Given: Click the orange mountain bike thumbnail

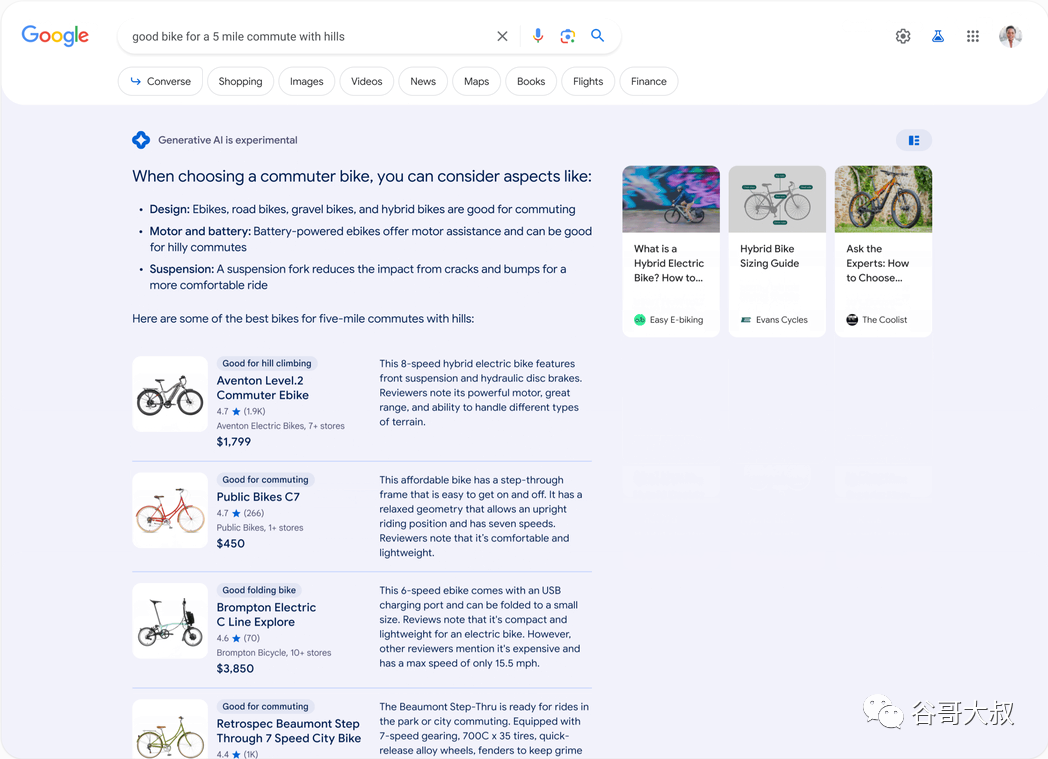Looking at the screenshot, I should click(883, 199).
